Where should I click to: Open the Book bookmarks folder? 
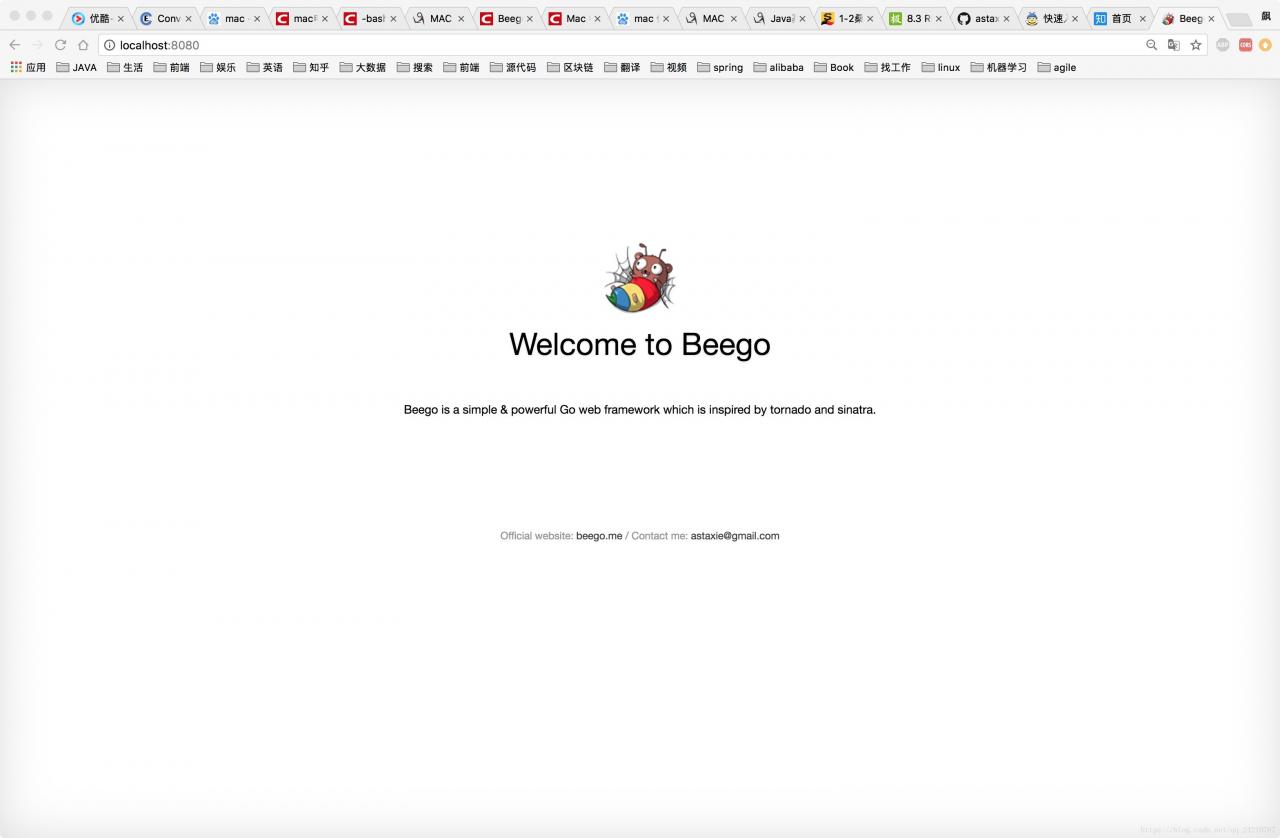click(x=834, y=67)
